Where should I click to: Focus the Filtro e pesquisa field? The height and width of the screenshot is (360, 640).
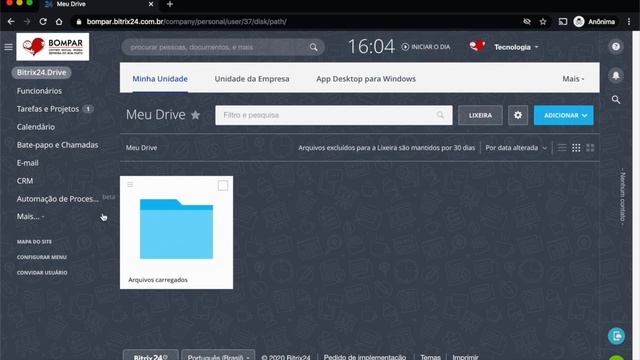click(x=334, y=116)
